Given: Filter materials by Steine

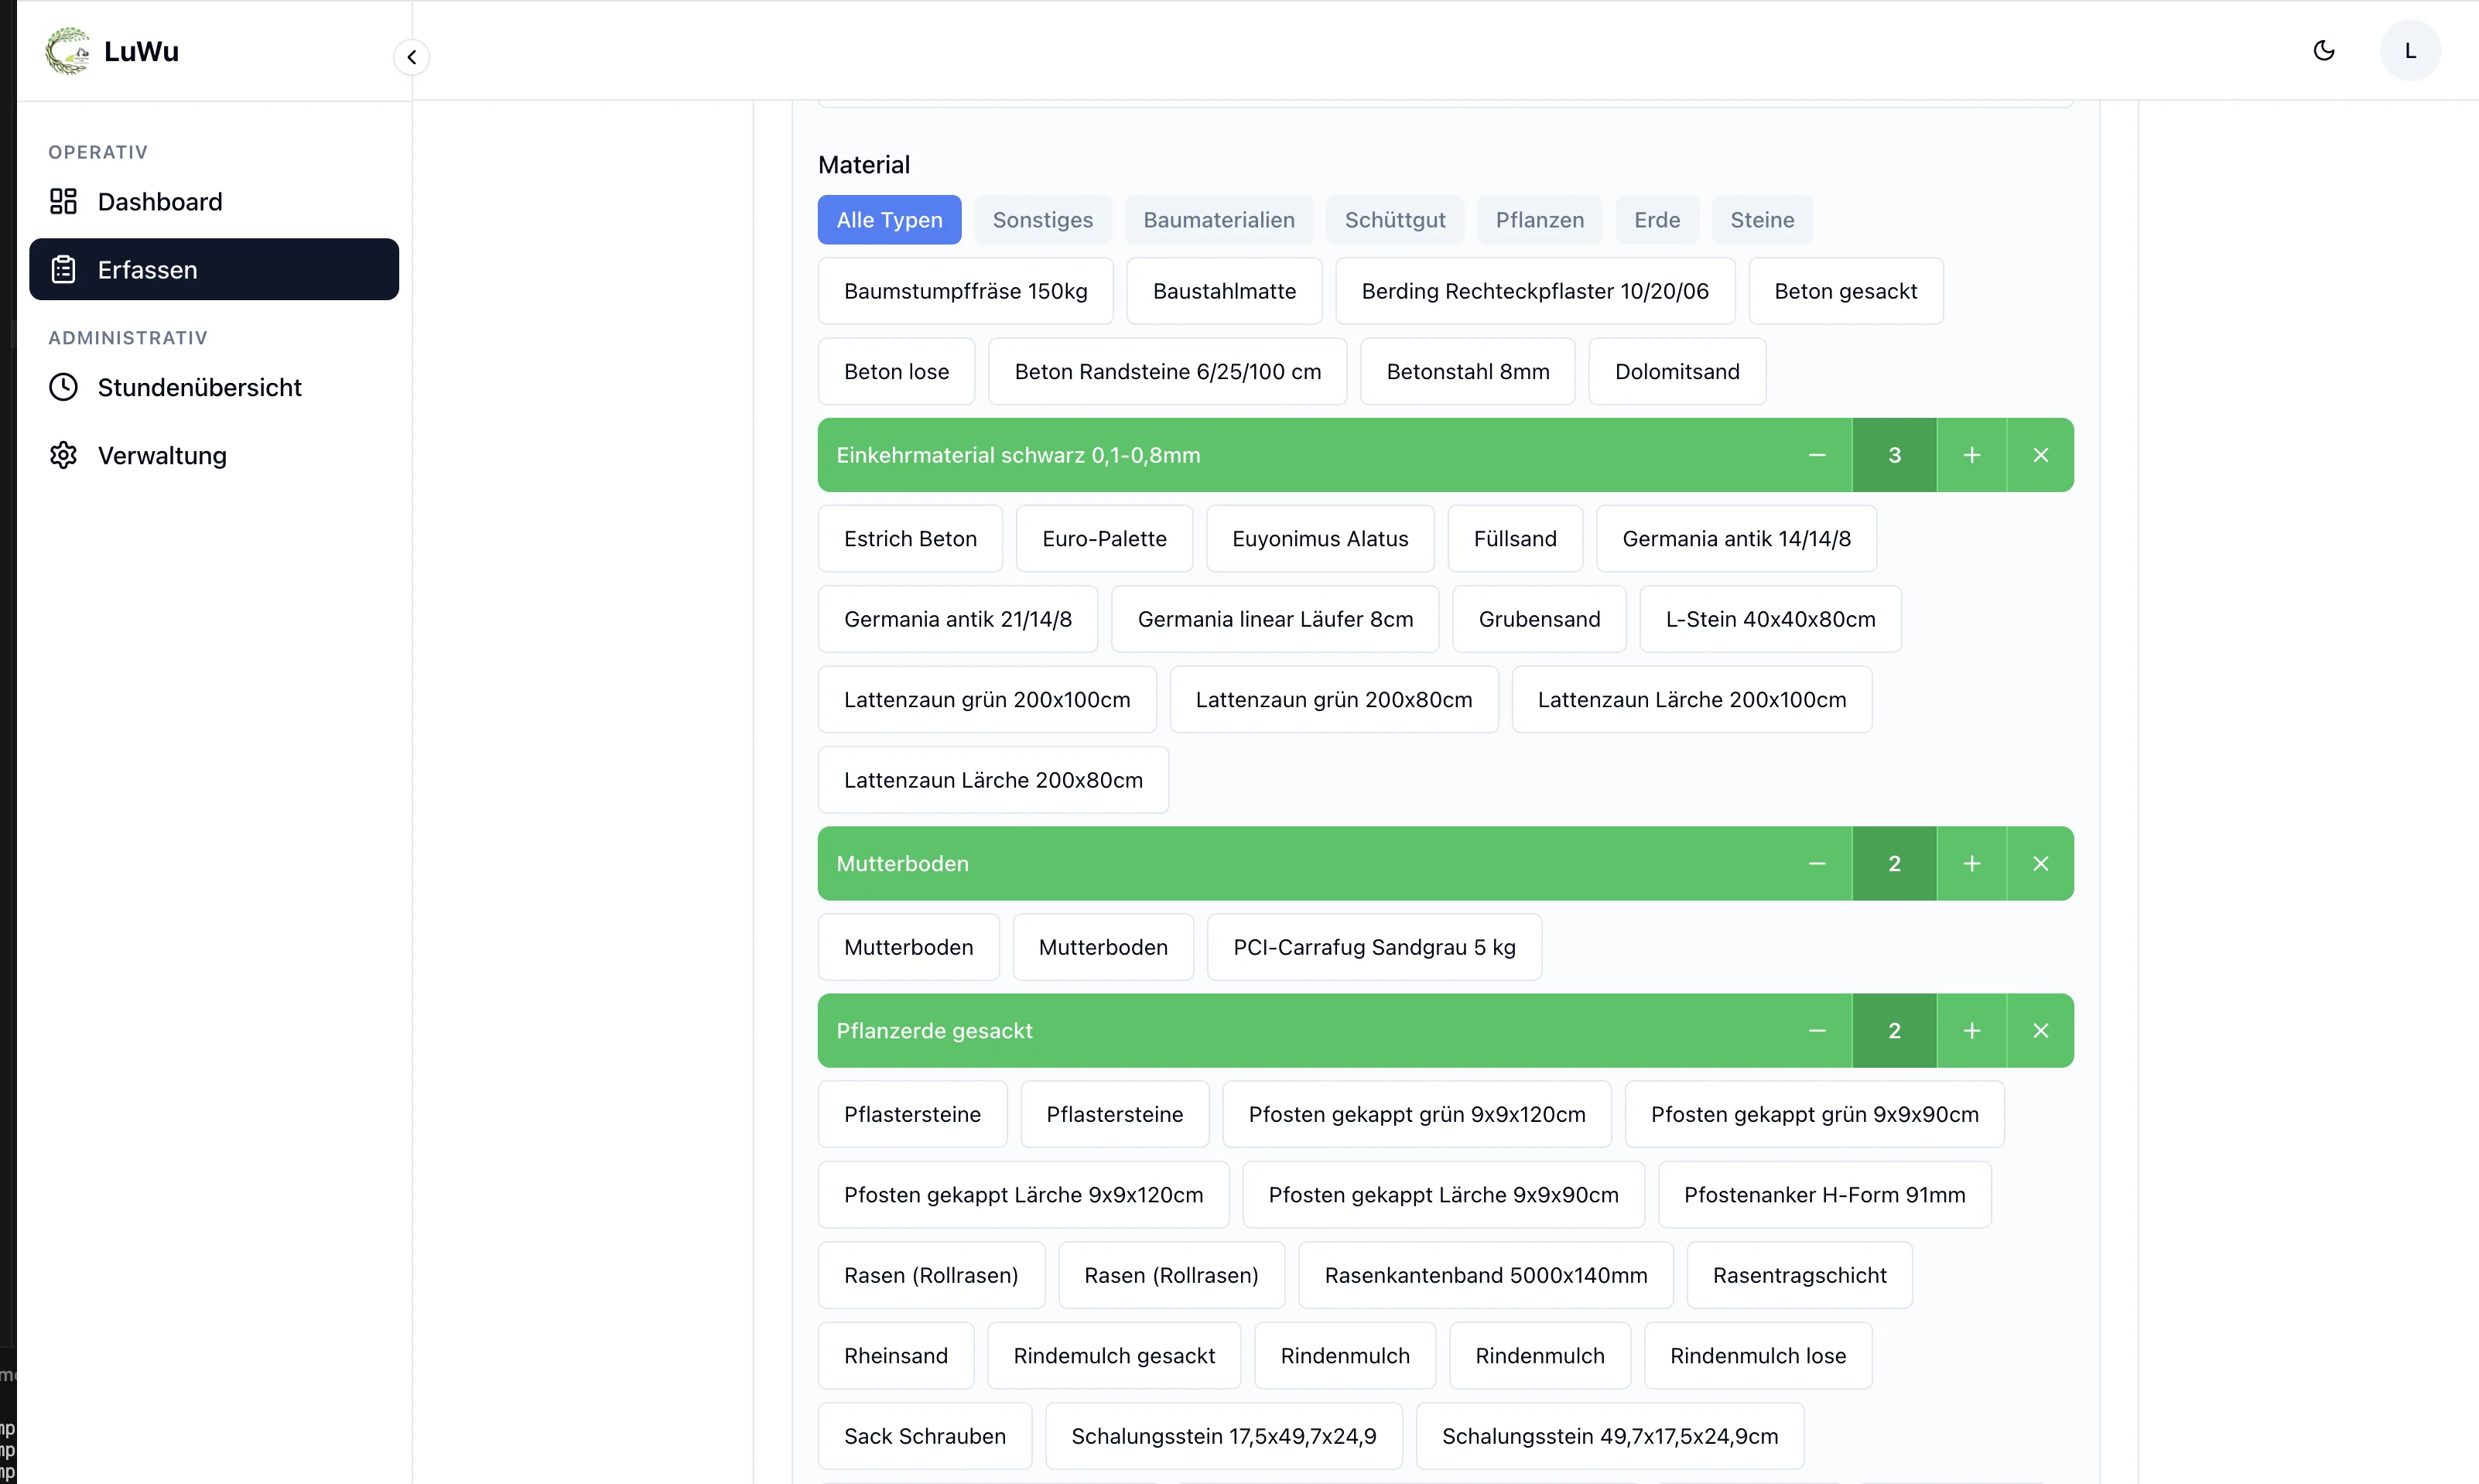Looking at the screenshot, I should click(1762, 220).
